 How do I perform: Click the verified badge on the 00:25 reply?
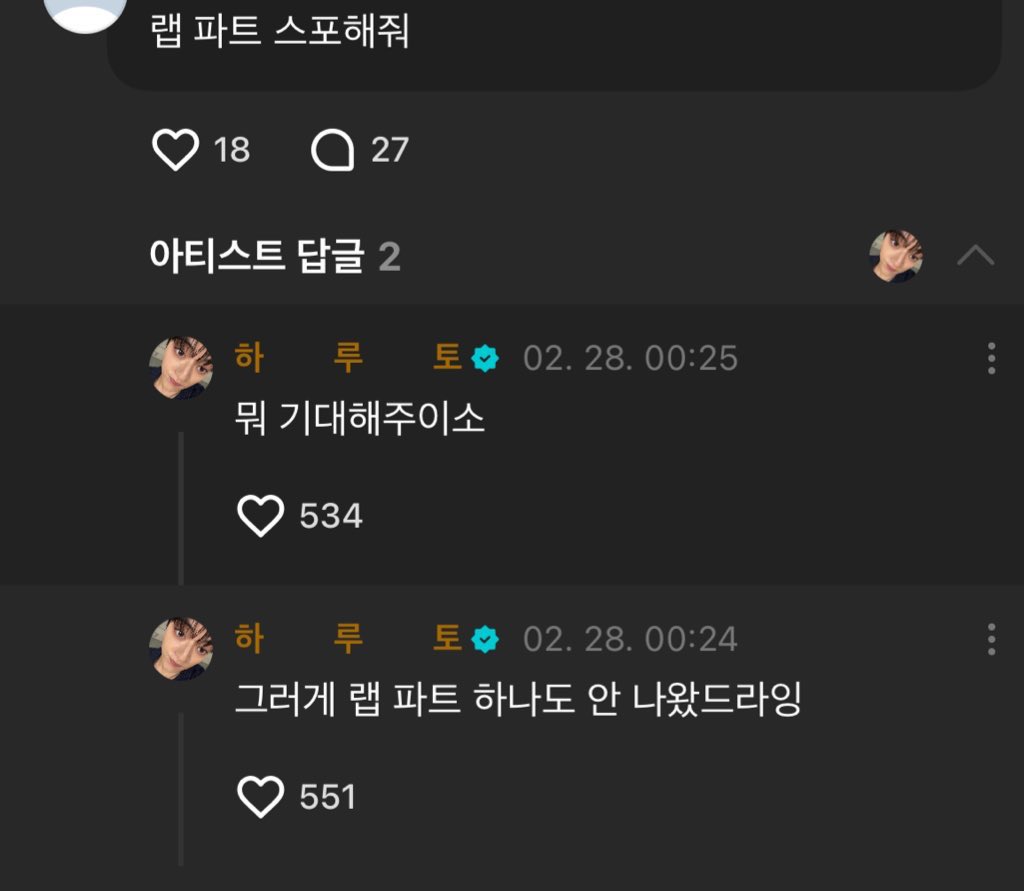click(486, 359)
